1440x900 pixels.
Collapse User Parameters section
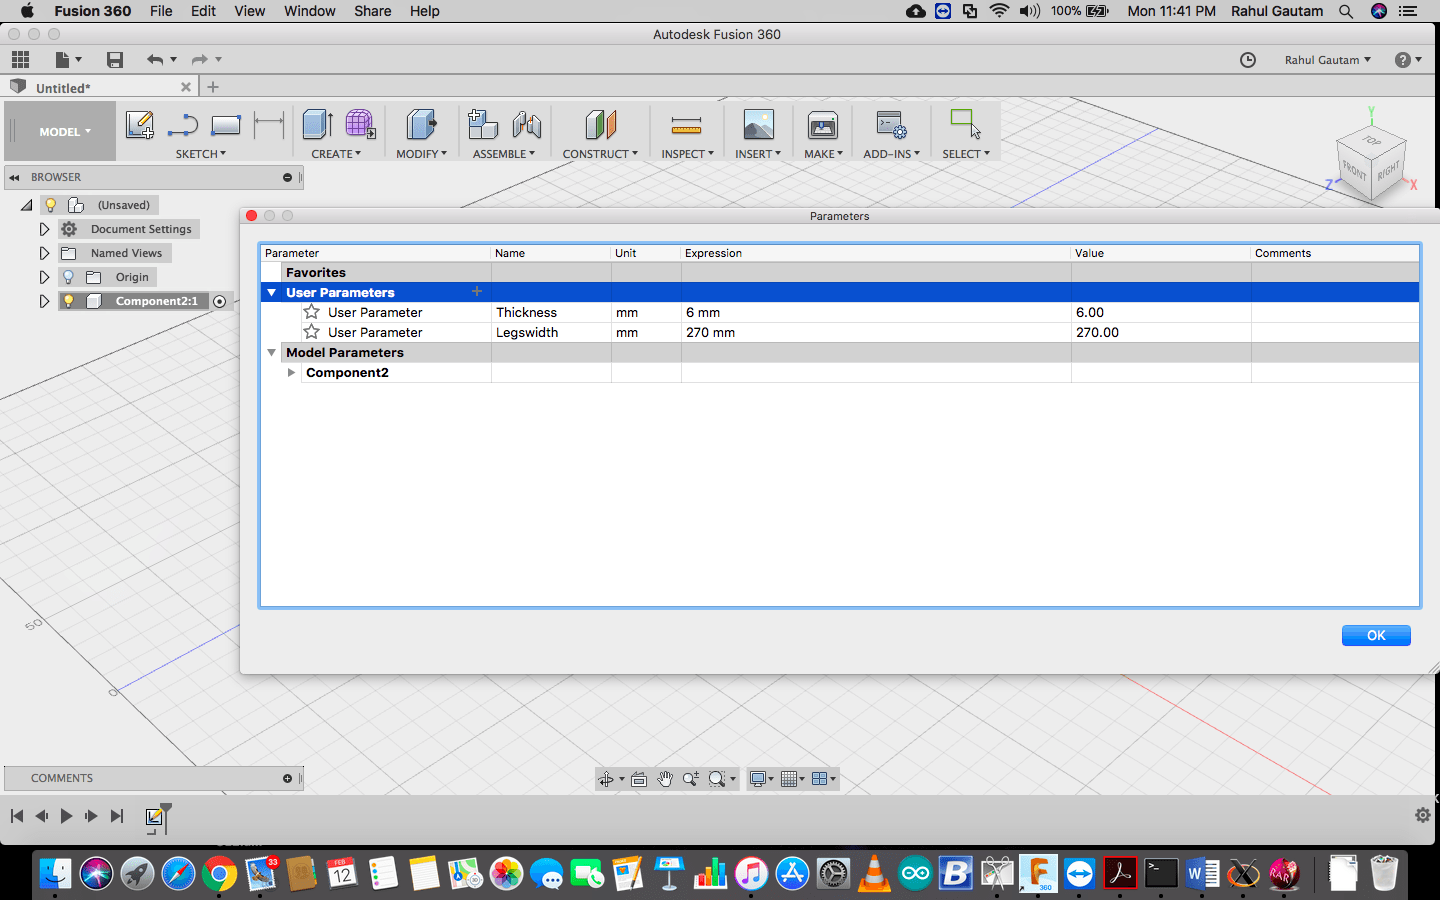click(271, 292)
